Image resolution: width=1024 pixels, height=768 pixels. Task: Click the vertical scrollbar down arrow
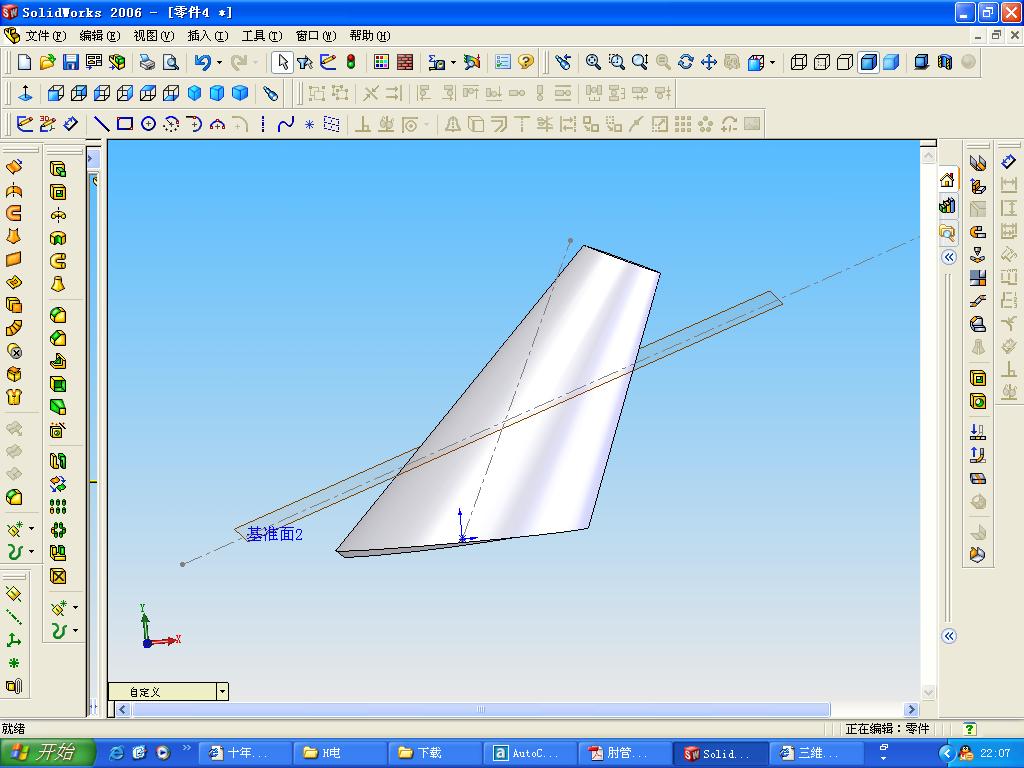tap(928, 692)
